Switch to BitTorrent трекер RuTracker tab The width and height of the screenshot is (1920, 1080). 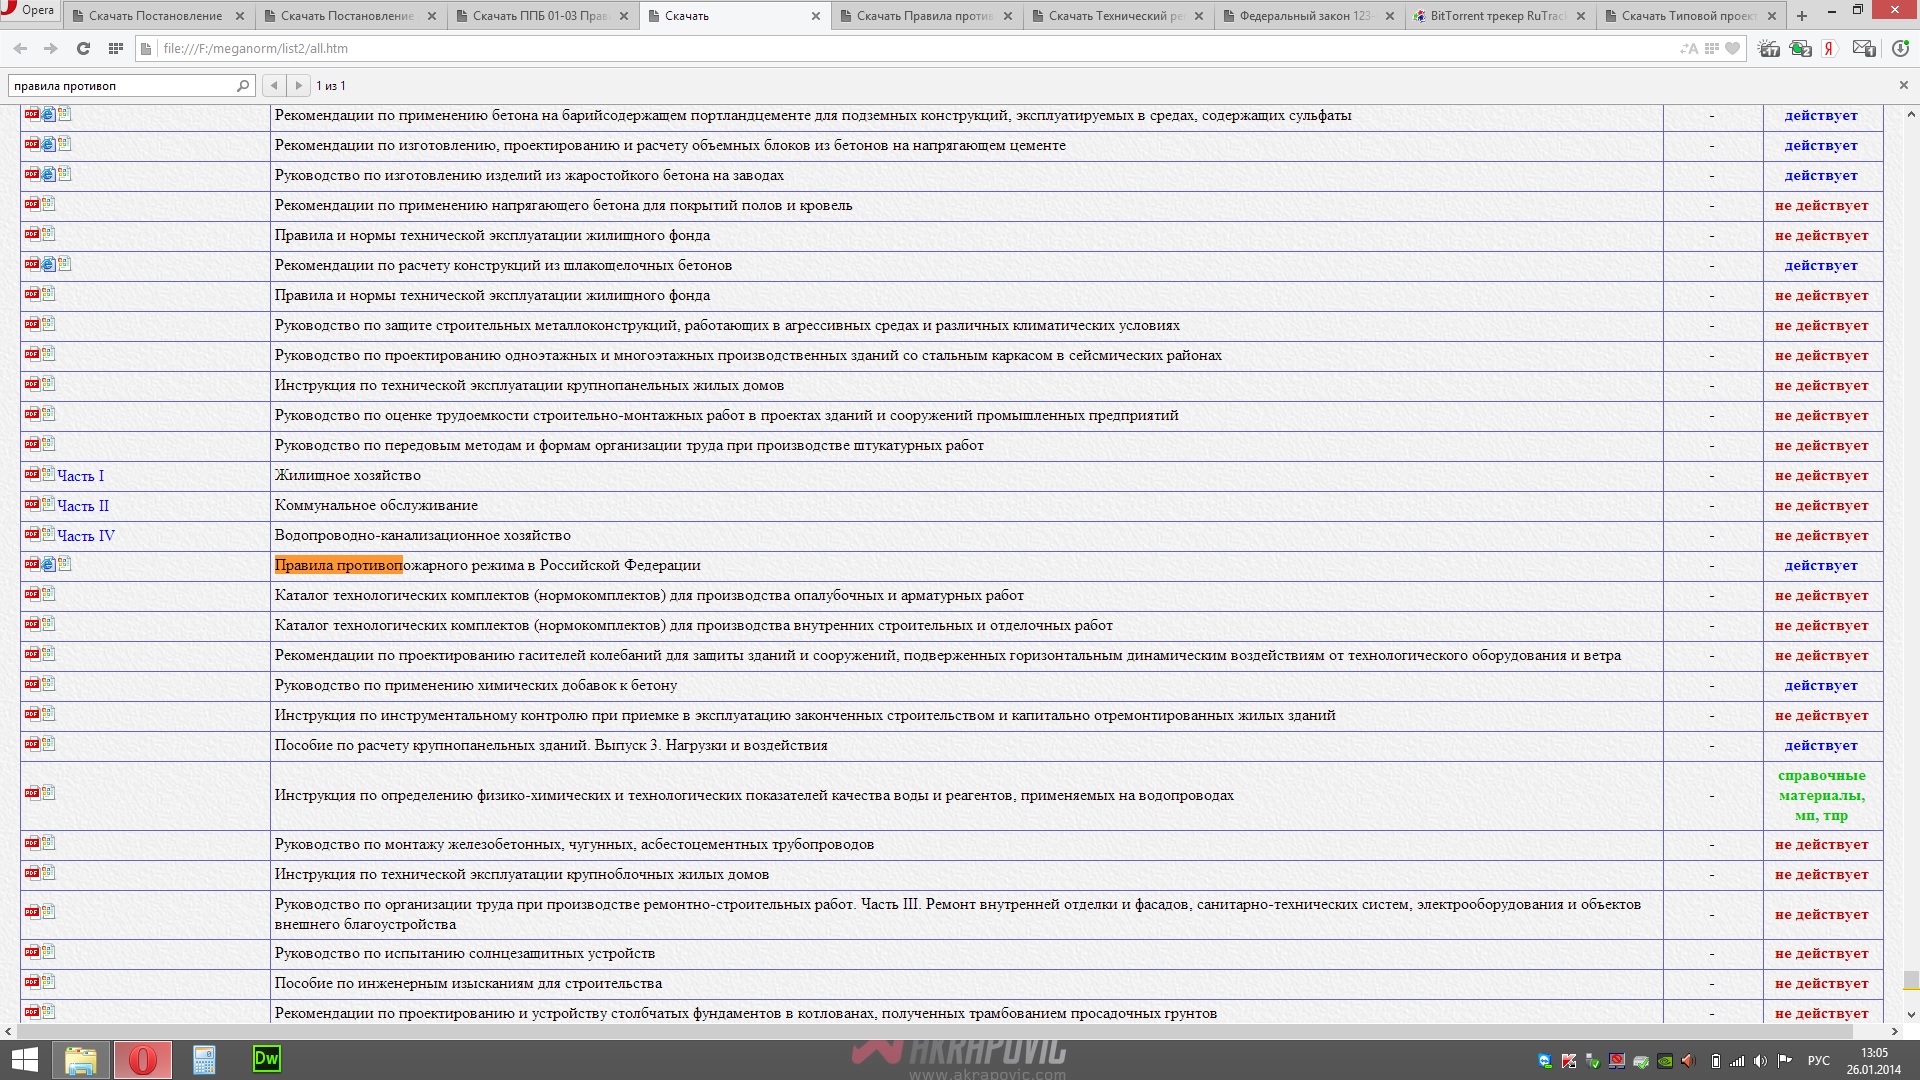pos(1496,16)
